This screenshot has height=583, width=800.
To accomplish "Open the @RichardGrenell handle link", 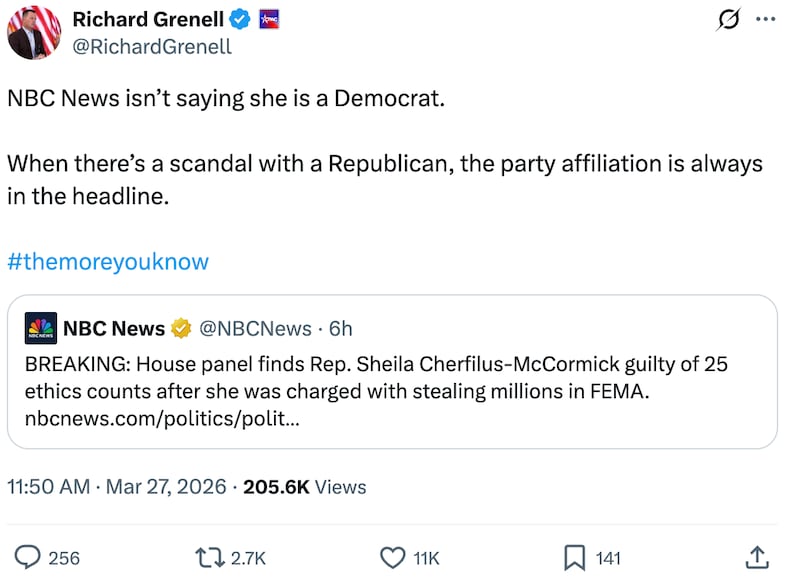I will [x=152, y=46].
